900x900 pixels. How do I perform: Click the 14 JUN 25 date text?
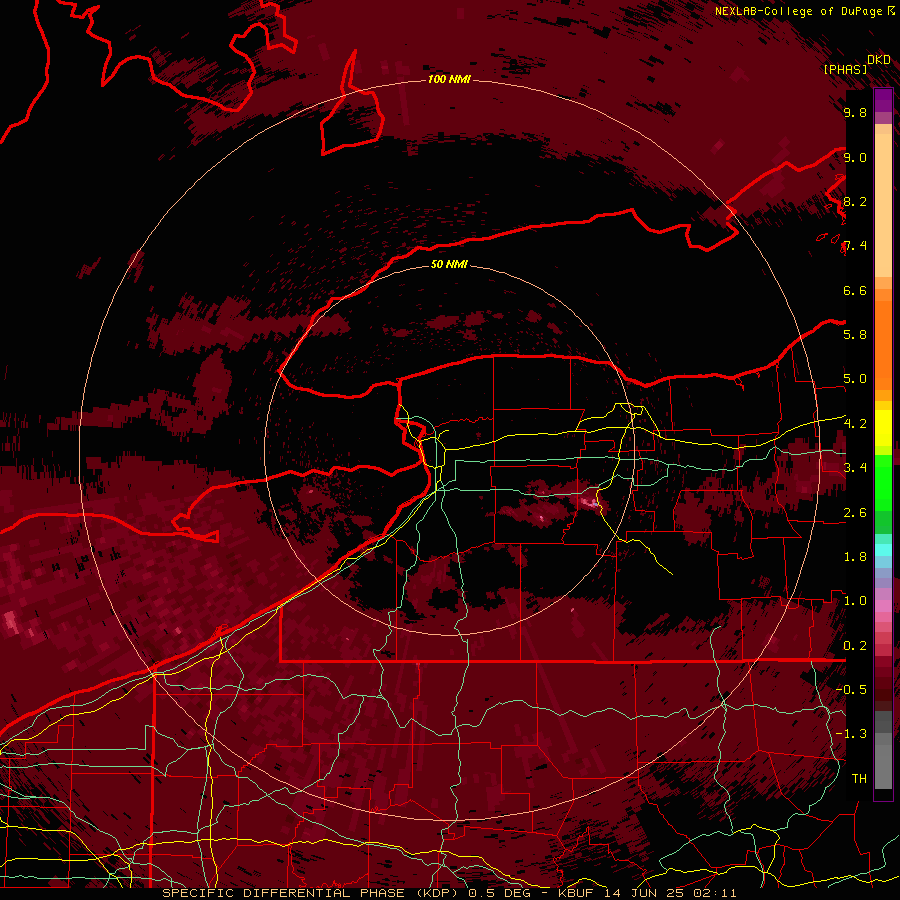coord(645,893)
